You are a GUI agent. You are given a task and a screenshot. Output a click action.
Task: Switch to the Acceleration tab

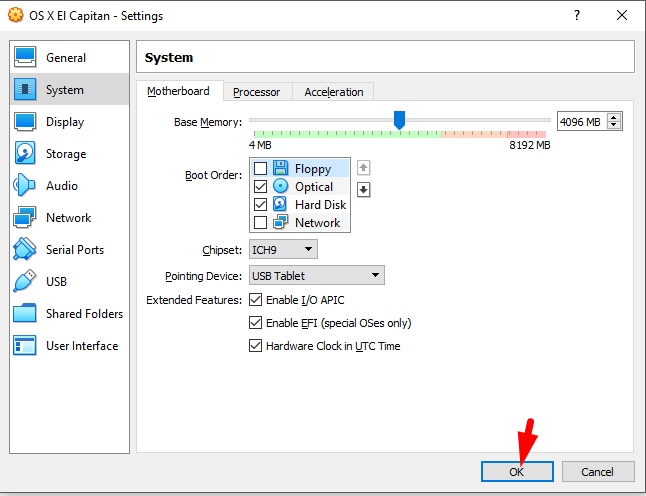(x=334, y=92)
